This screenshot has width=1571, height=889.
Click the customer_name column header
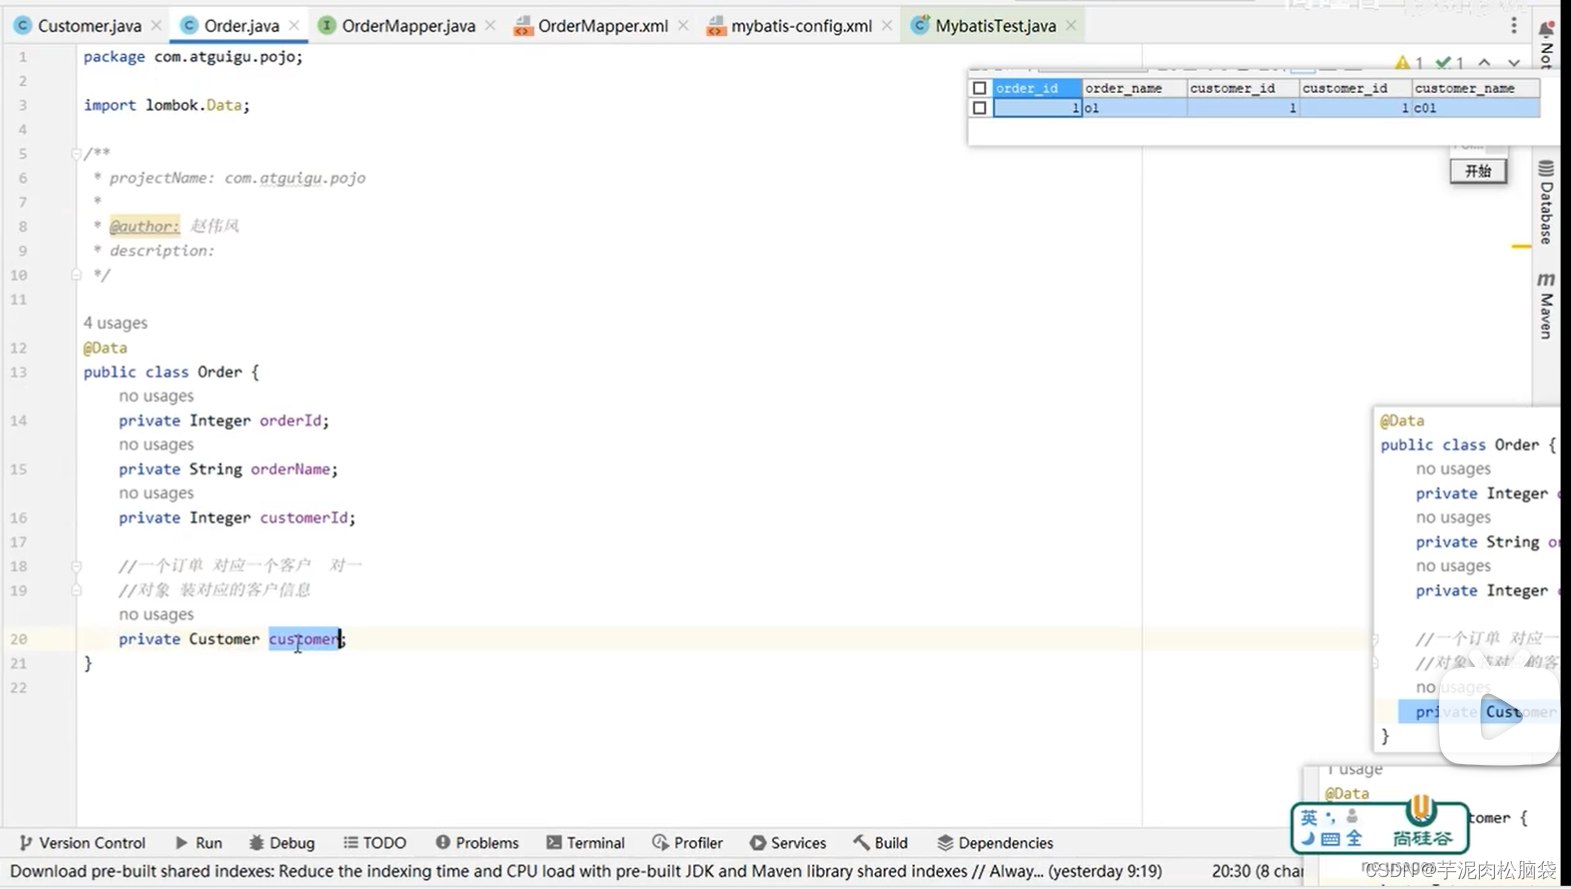[x=1475, y=88]
